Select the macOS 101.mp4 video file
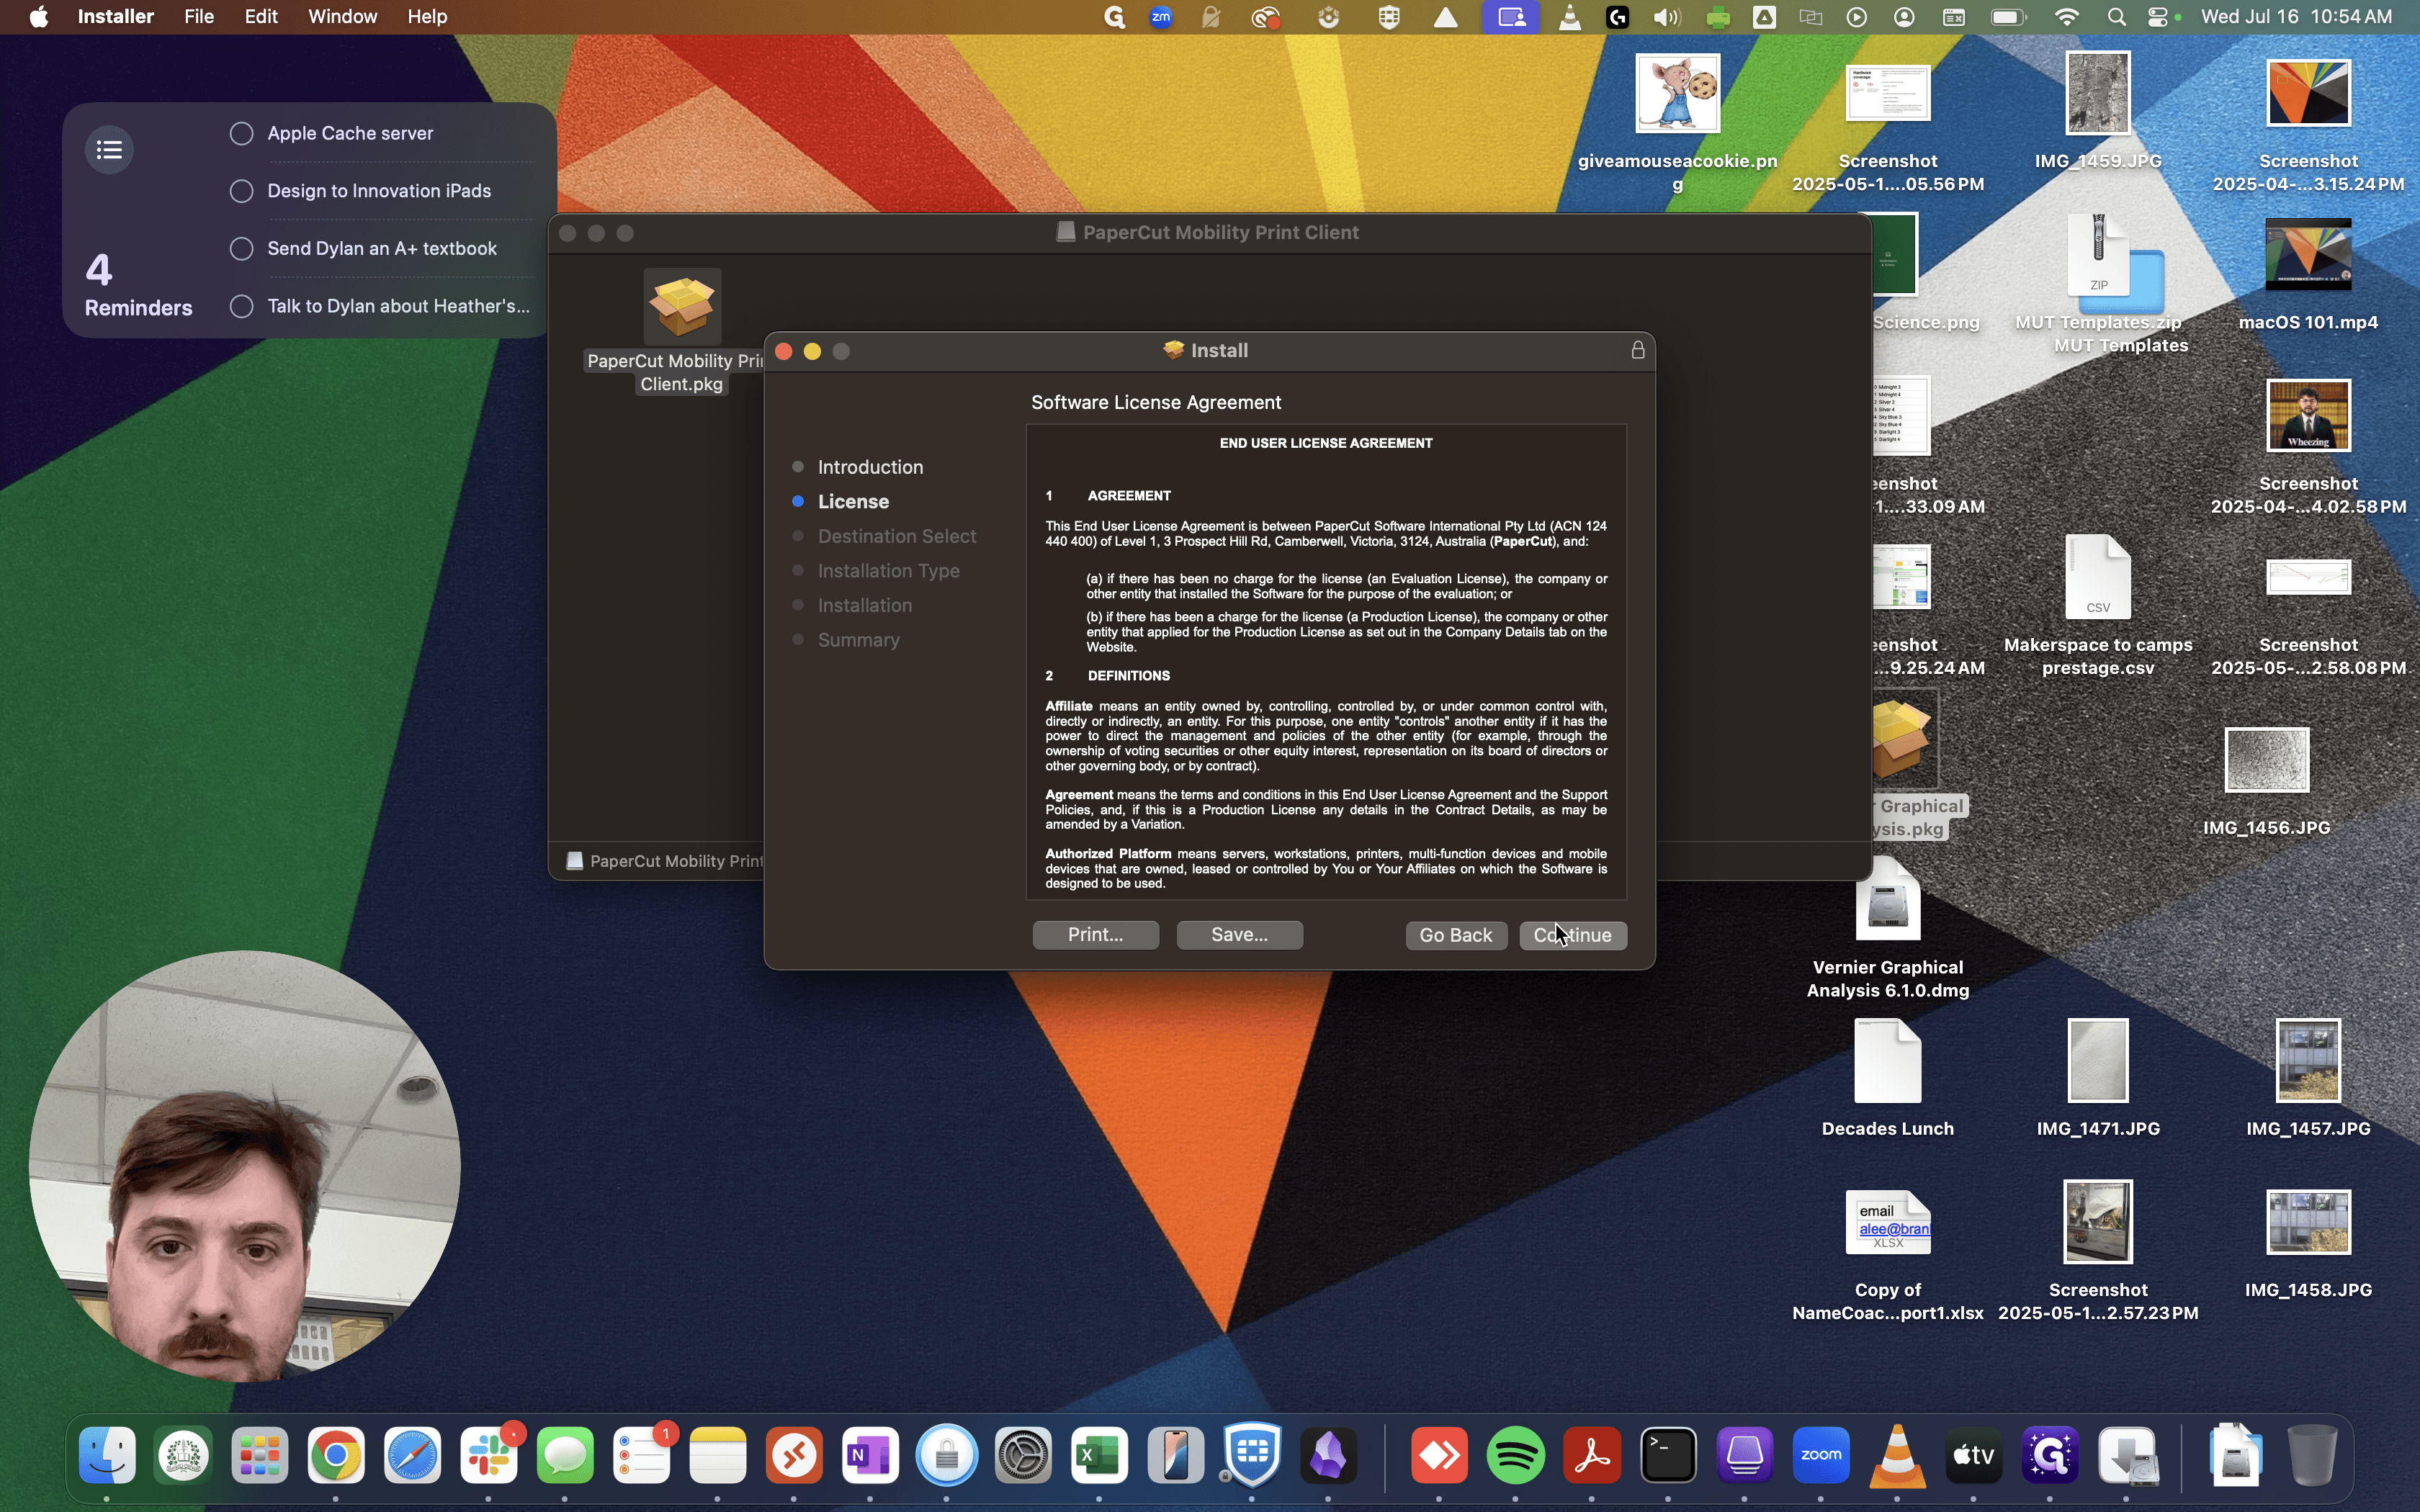The width and height of the screenshot is (2420, 1512). click(2309, 255)
